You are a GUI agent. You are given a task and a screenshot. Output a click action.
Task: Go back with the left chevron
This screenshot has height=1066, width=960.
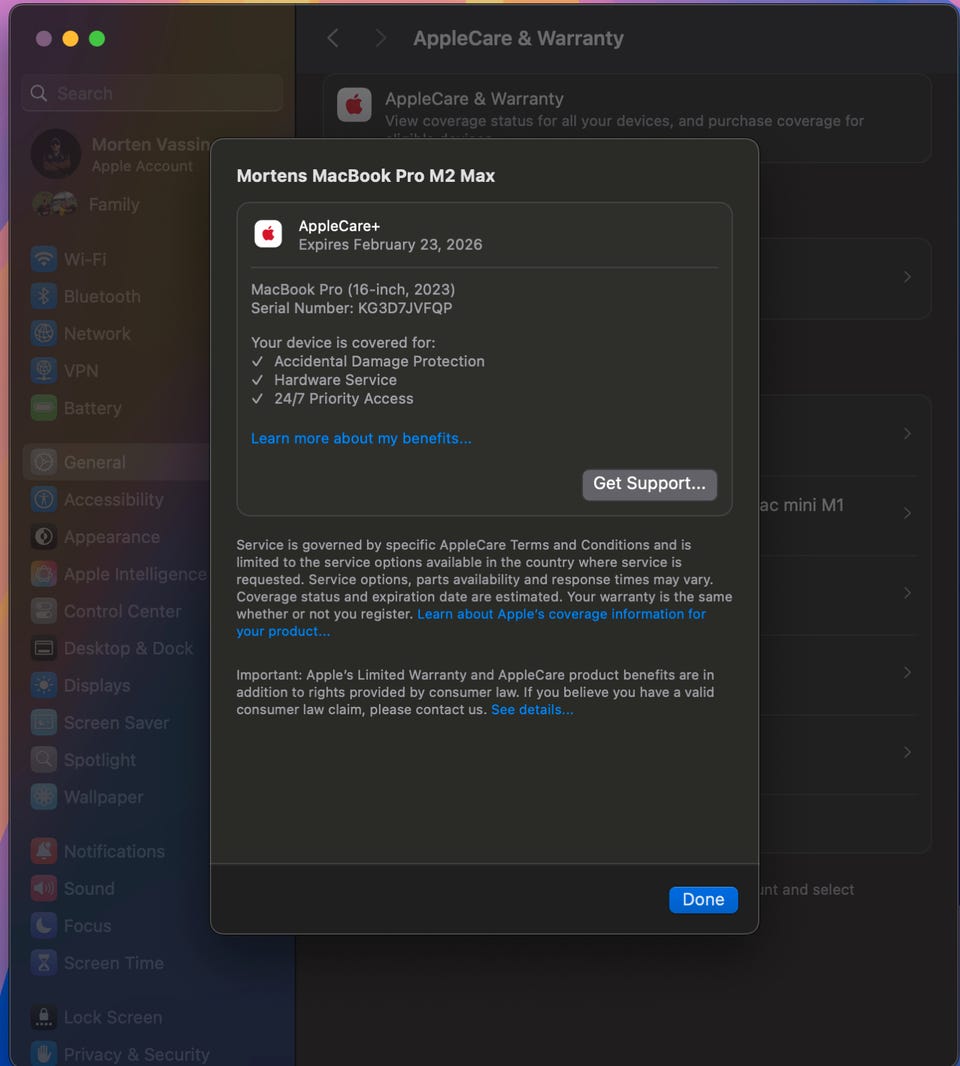pyautogui.click(x=333, y=38)
